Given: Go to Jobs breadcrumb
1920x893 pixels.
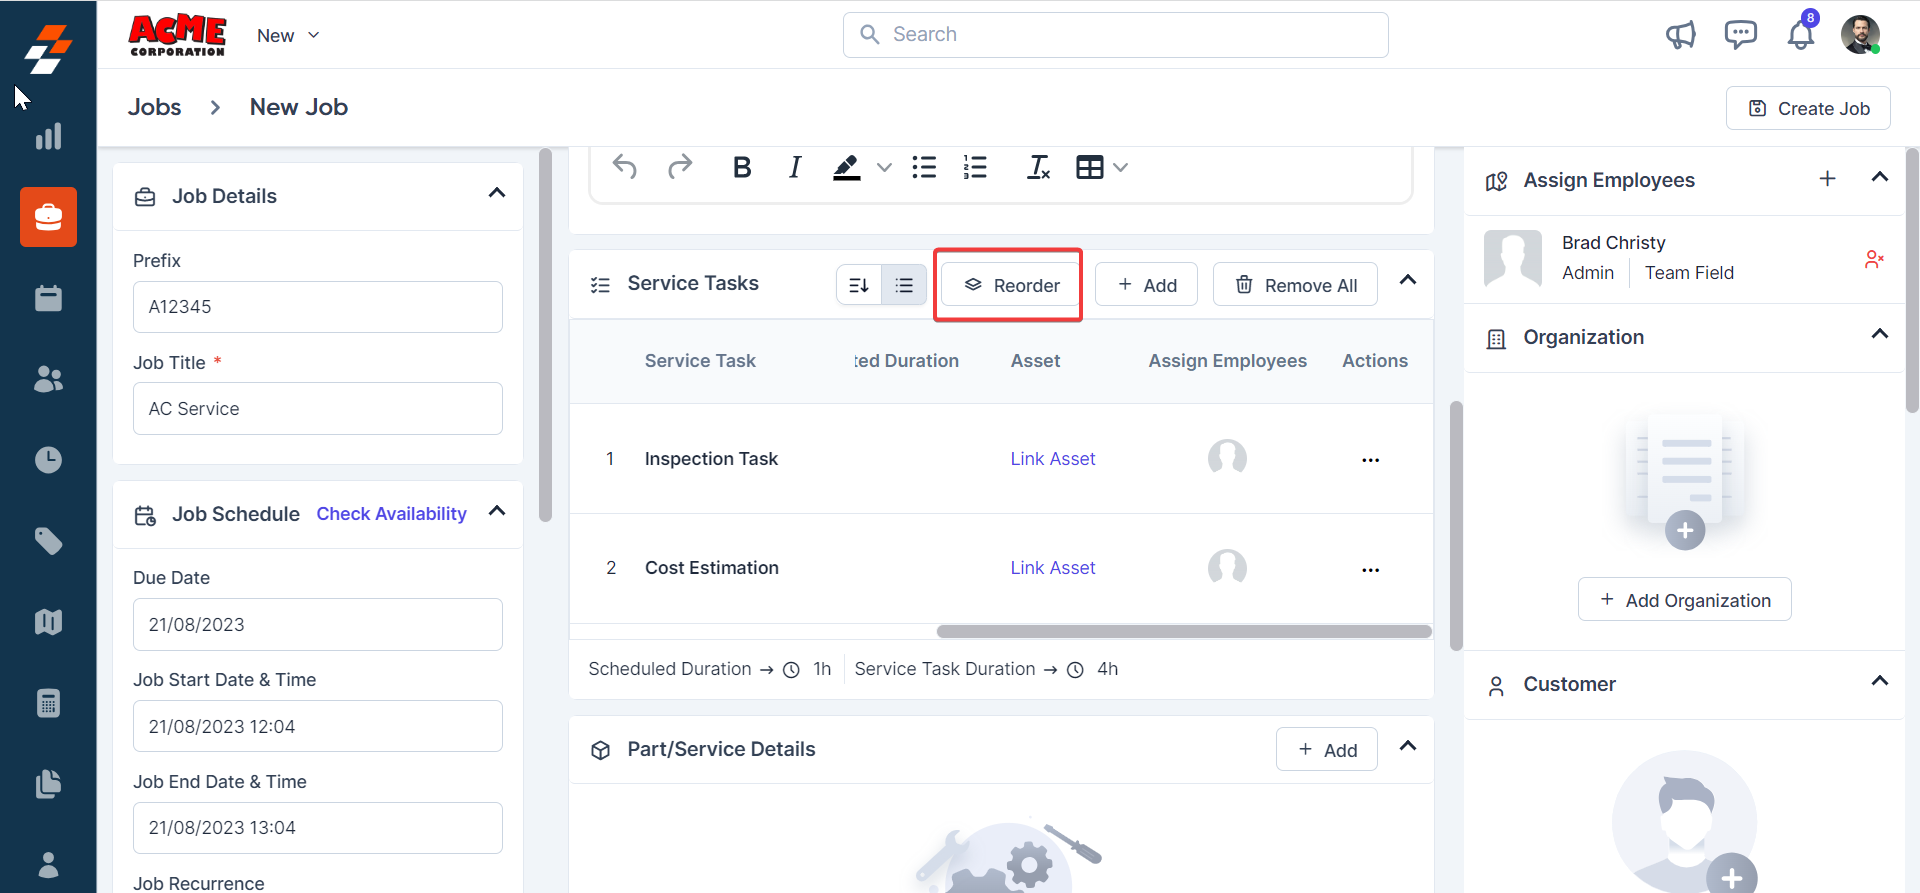Looking at the screenshot, I should coord(155,107).
